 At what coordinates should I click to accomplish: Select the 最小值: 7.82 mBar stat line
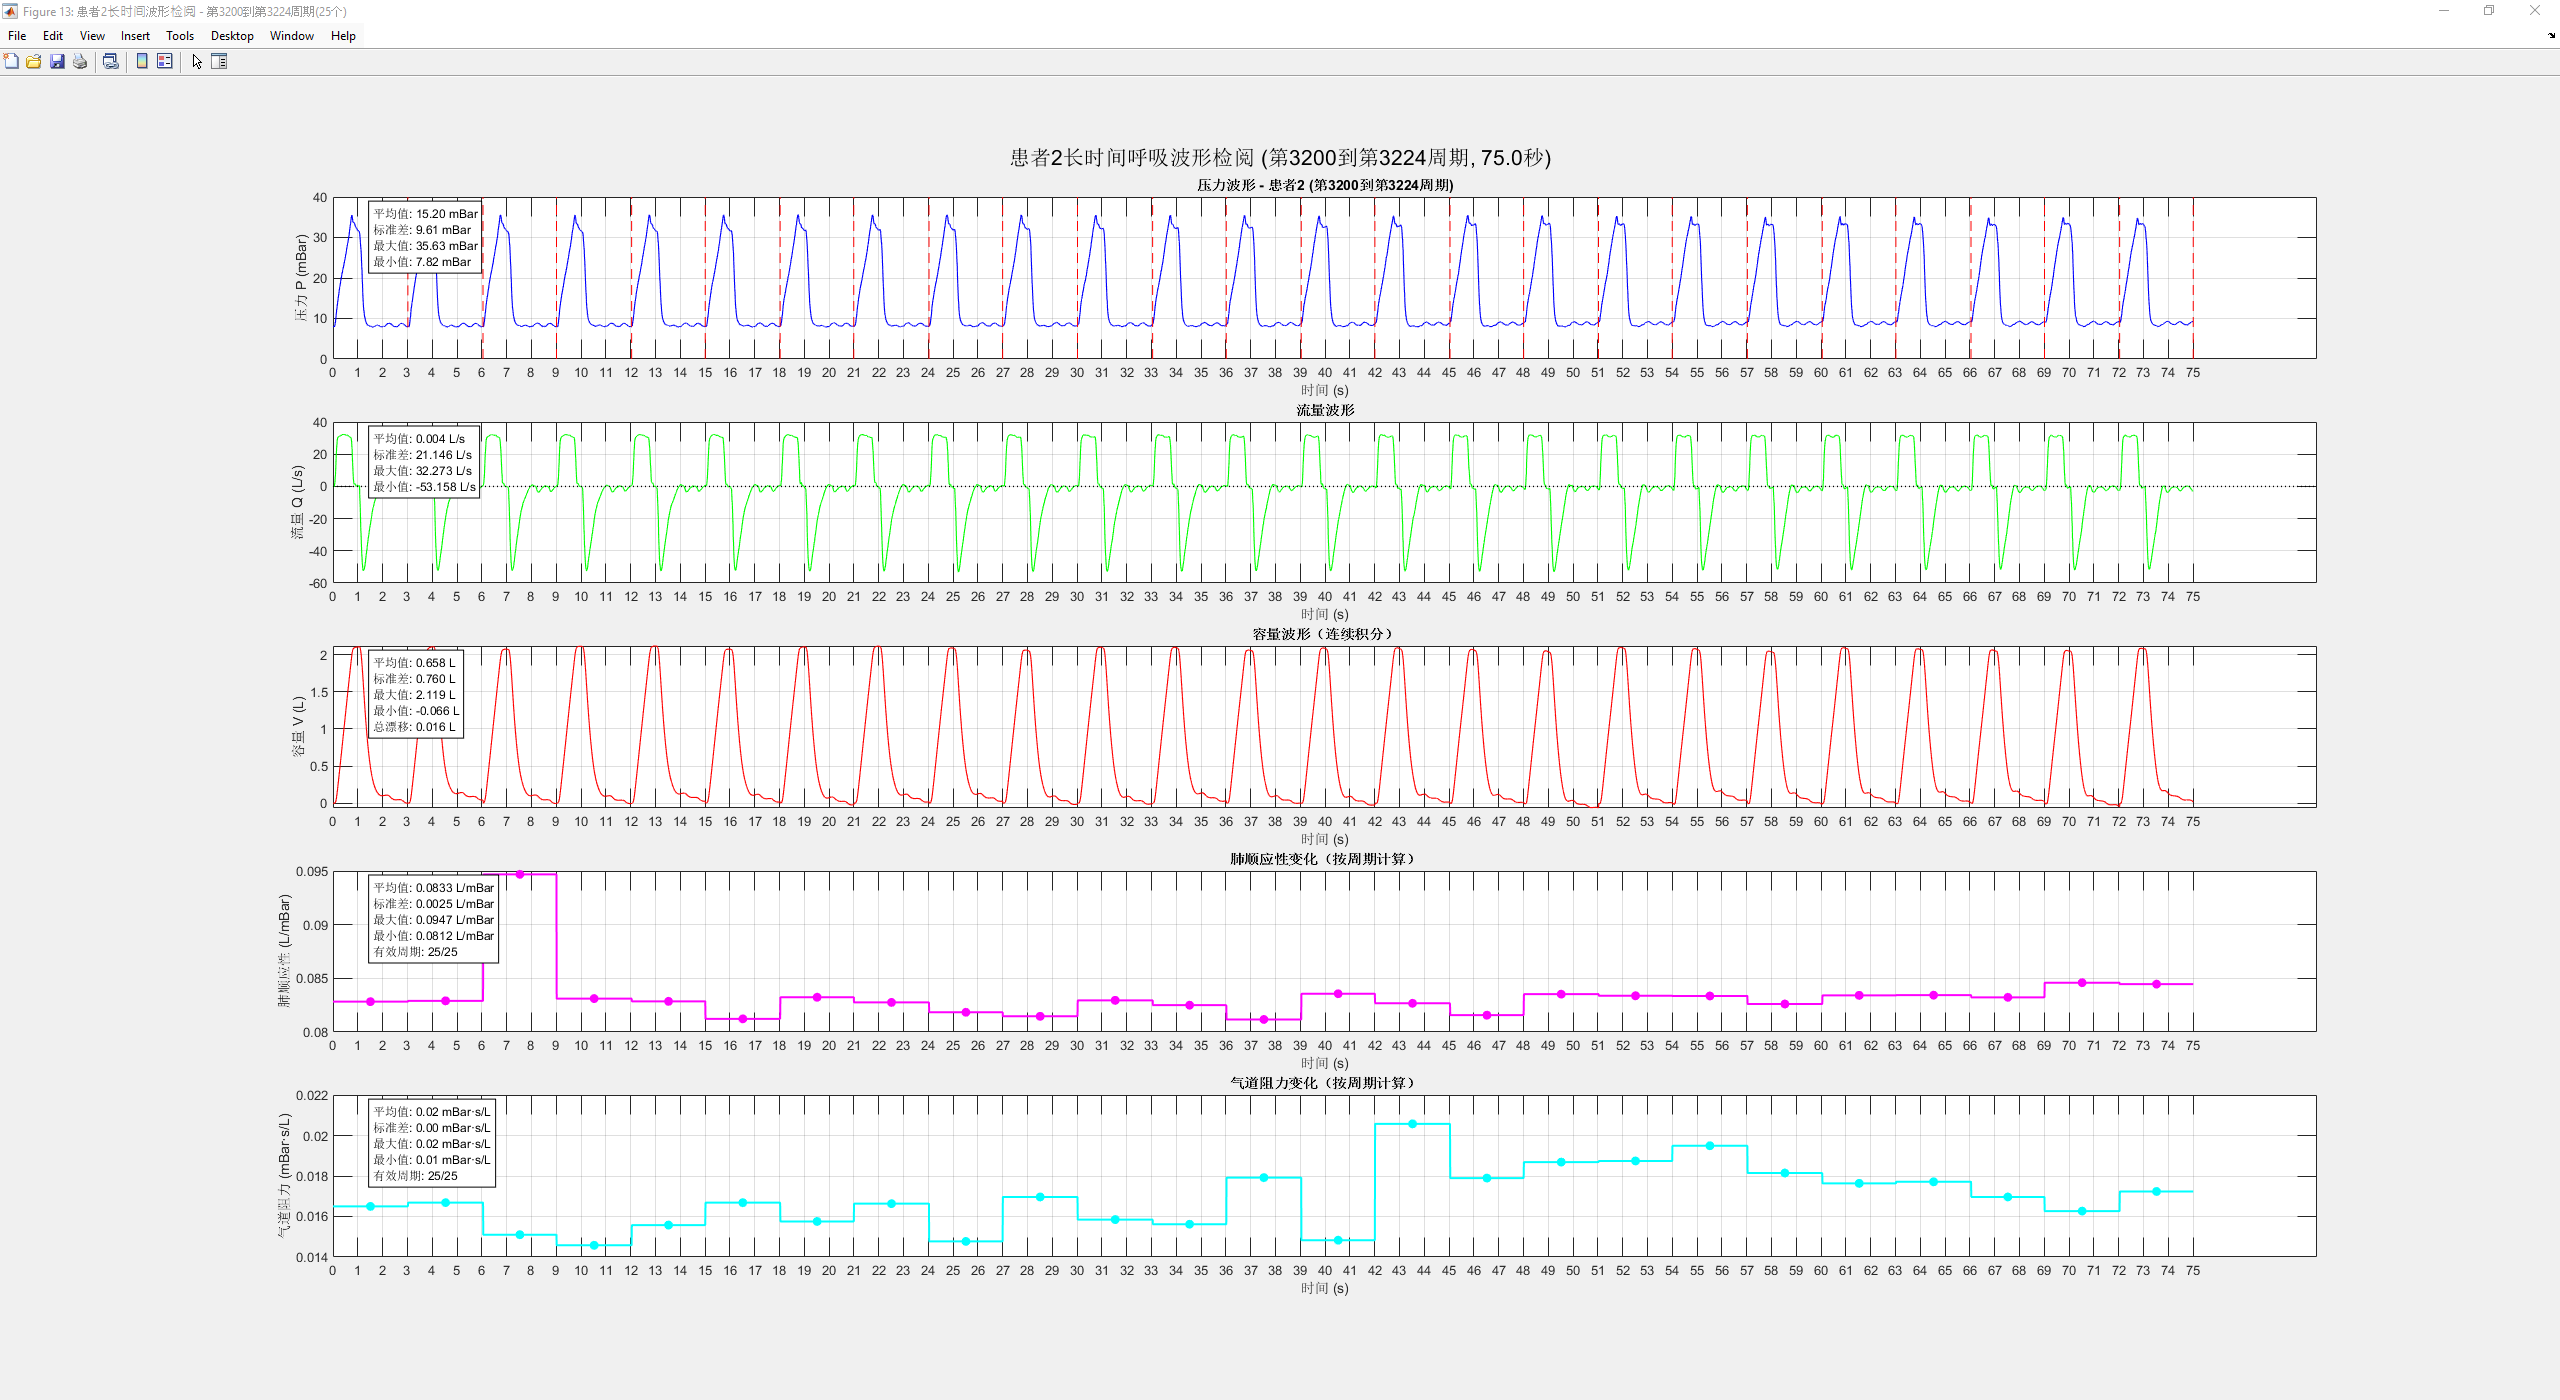coord(422,262)
